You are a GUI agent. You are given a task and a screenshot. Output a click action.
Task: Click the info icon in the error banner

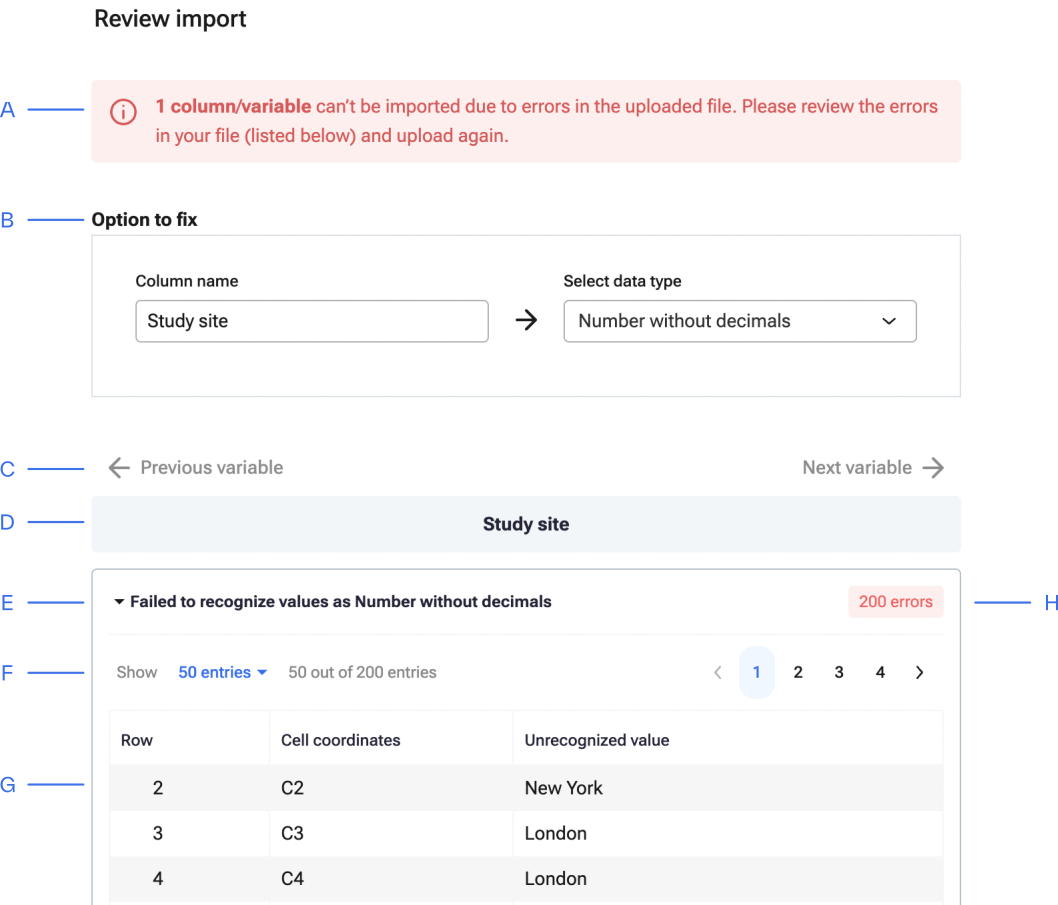tap(123, 112)
